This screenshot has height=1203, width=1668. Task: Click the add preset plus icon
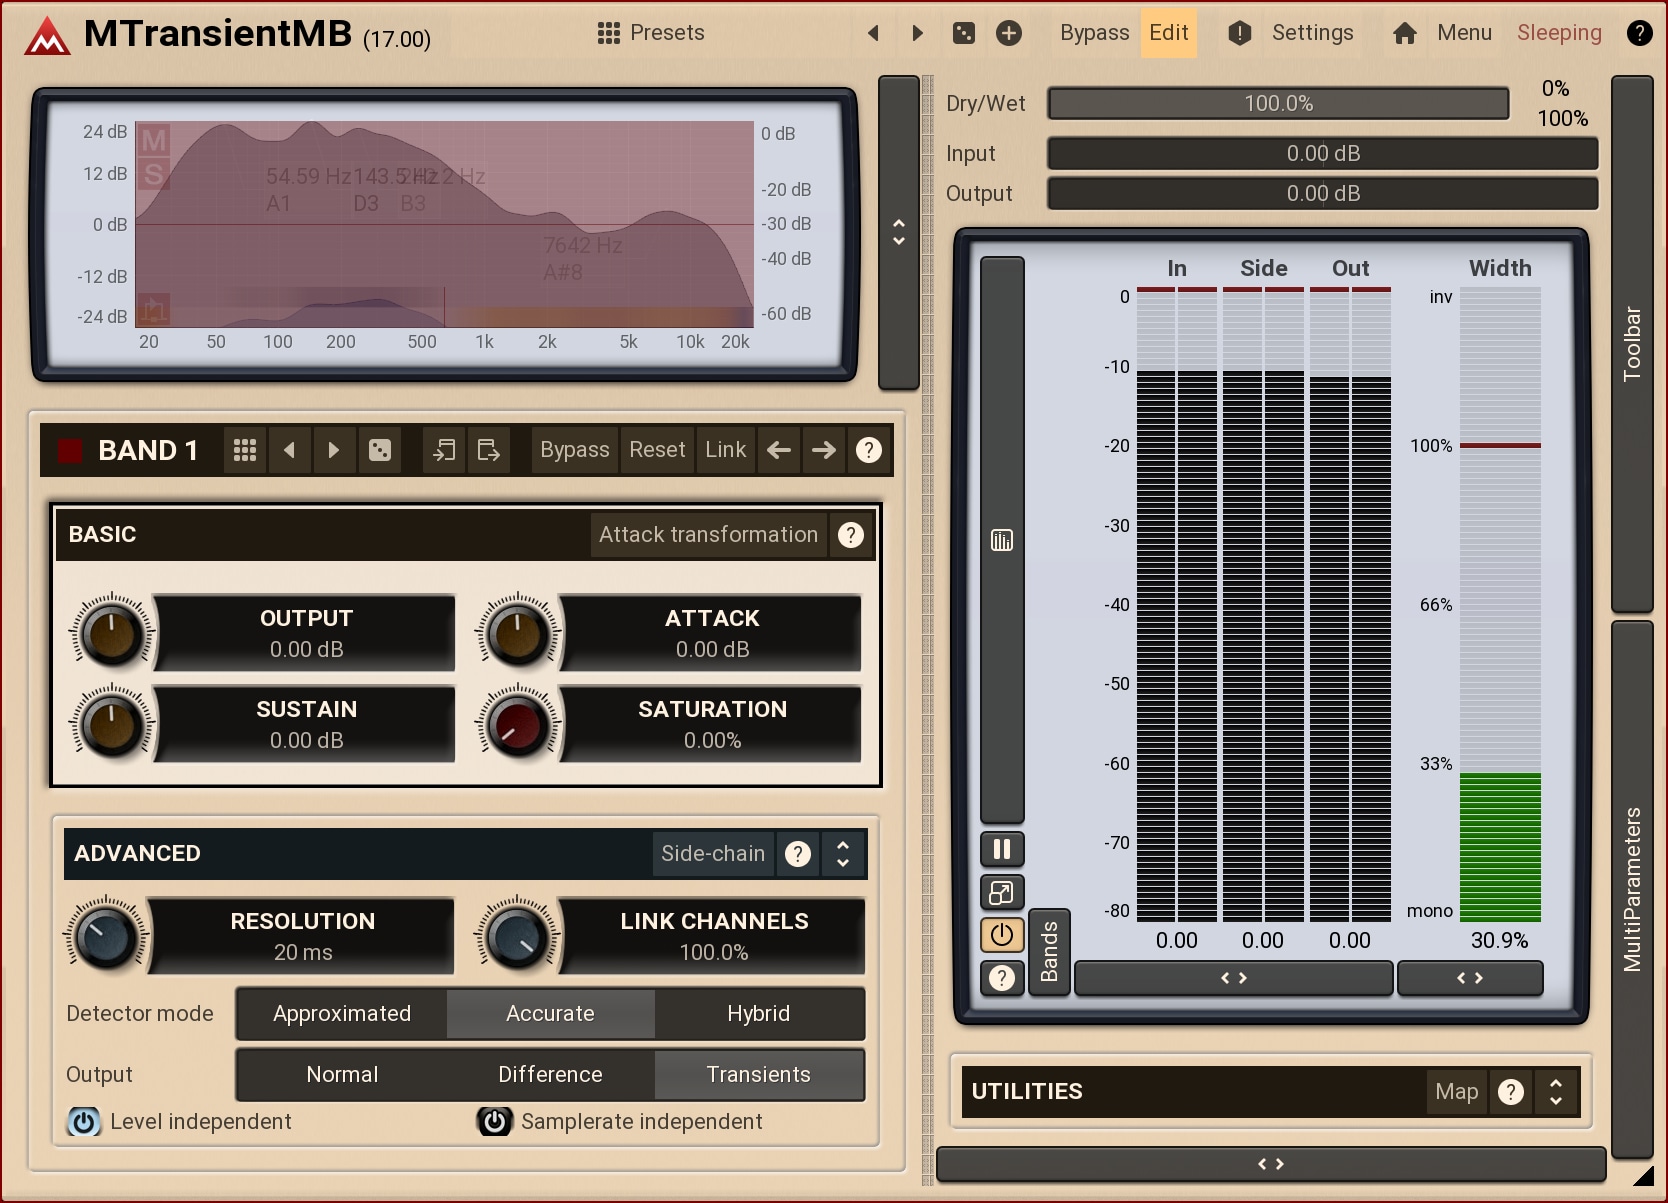1009,33
